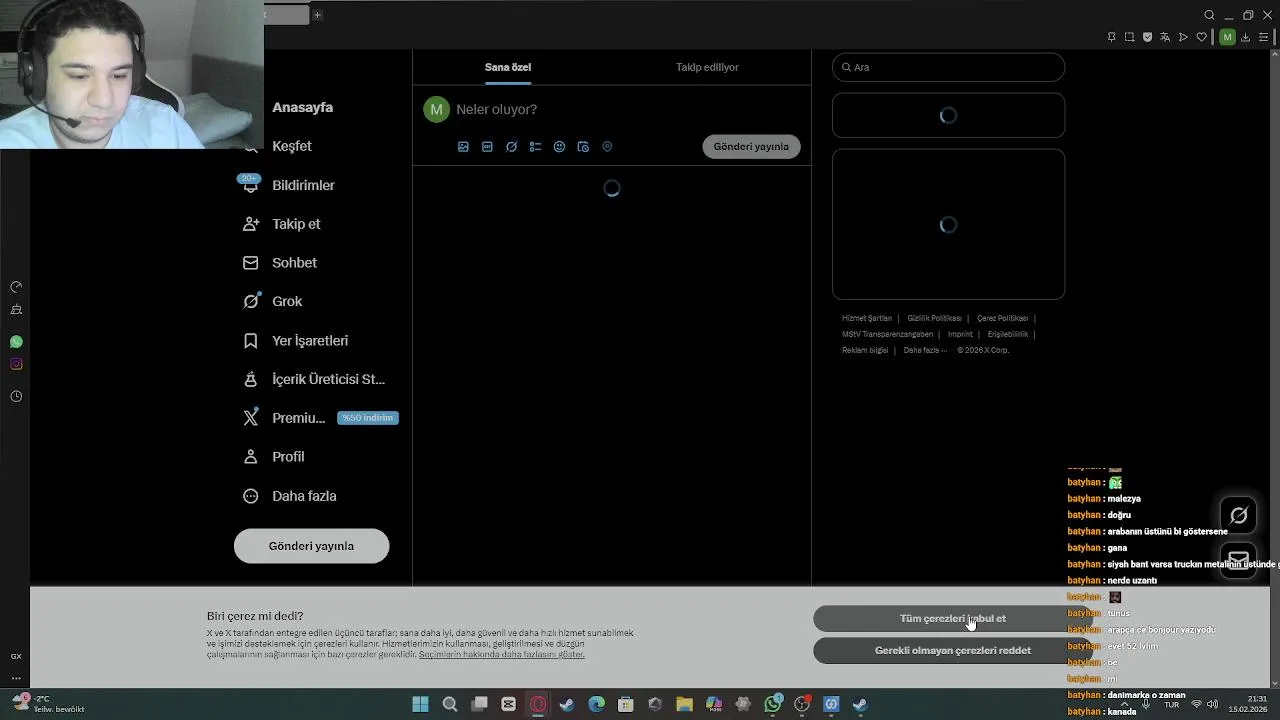
Task: Open WhatsApp from taskbar
Action: coord(773,704)
